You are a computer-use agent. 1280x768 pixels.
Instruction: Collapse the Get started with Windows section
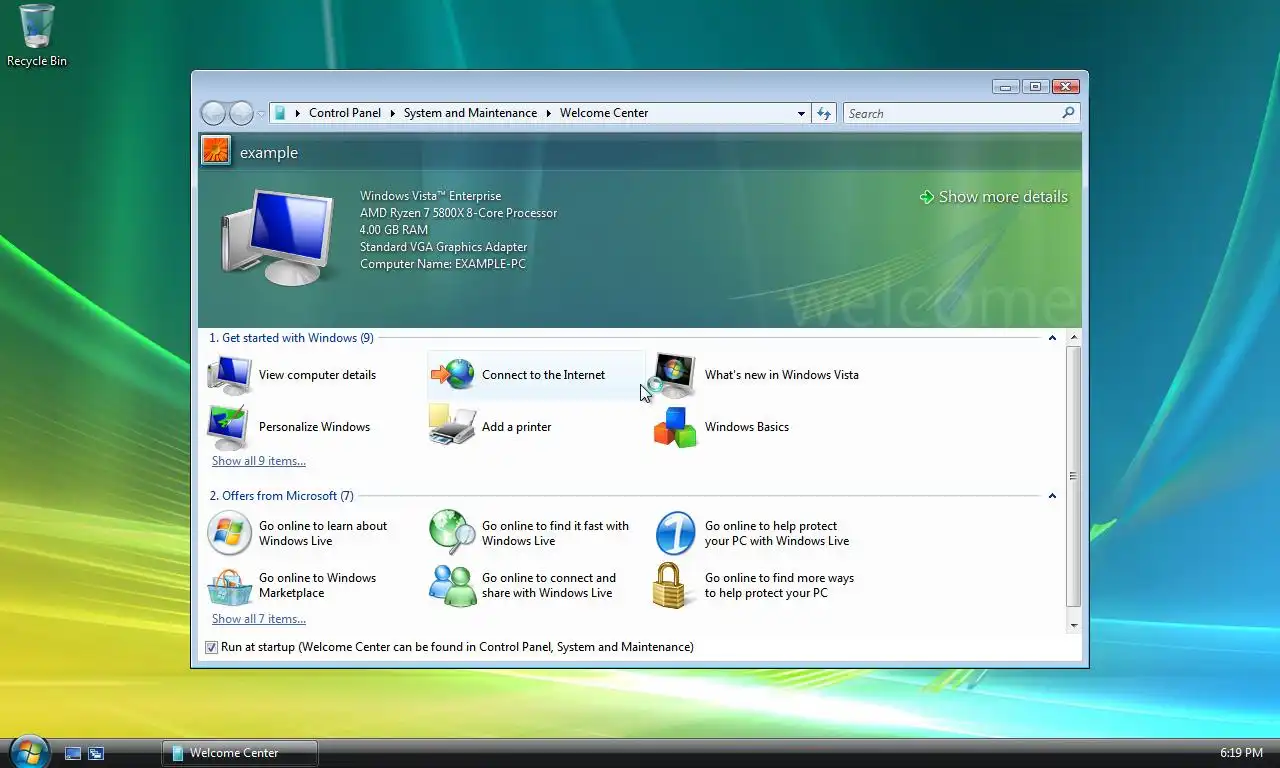1052,338
